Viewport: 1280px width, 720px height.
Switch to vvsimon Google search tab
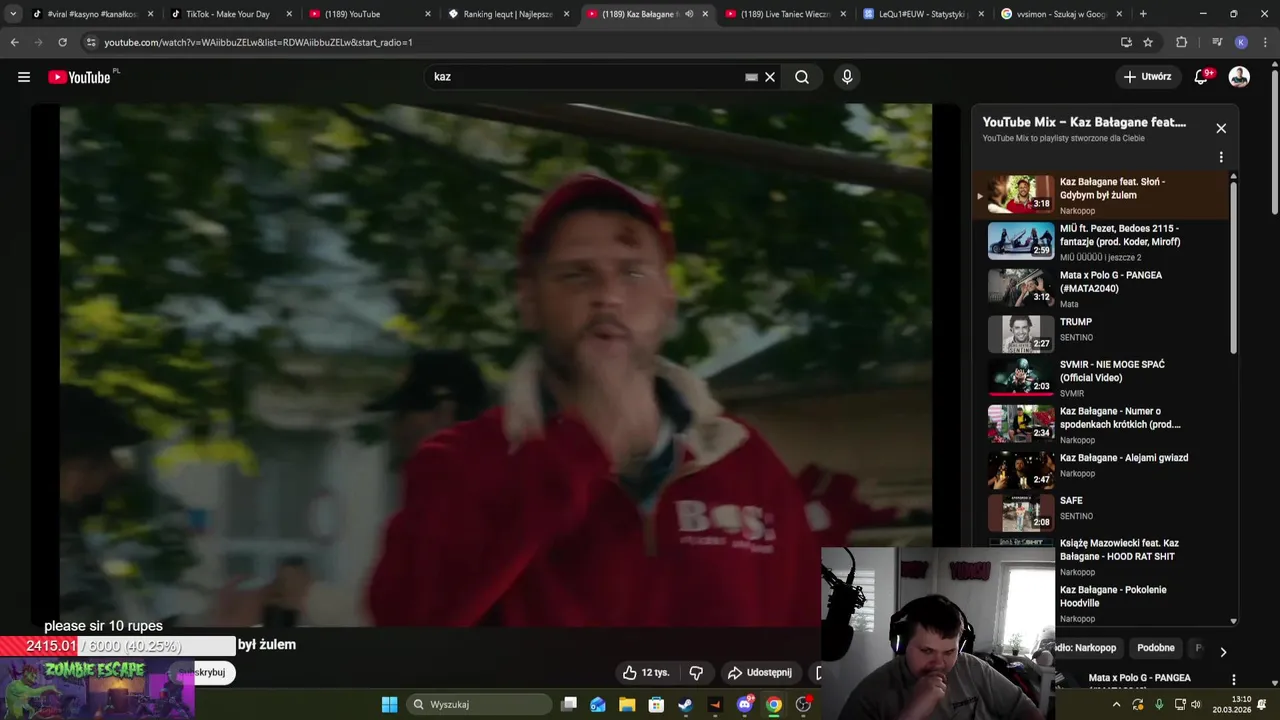(1058, 14)
